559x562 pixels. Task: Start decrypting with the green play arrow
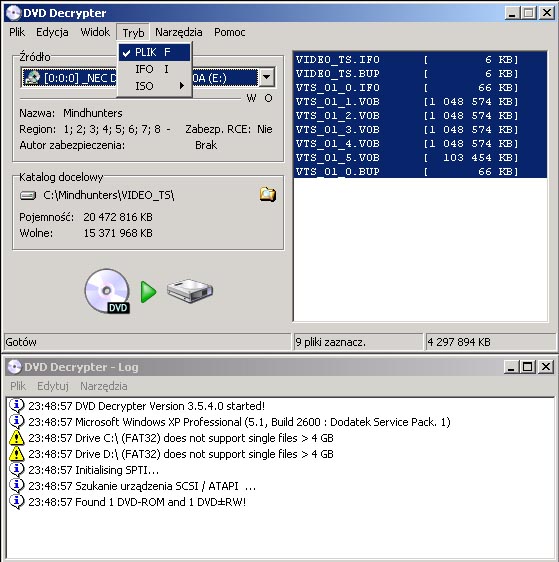148,292
